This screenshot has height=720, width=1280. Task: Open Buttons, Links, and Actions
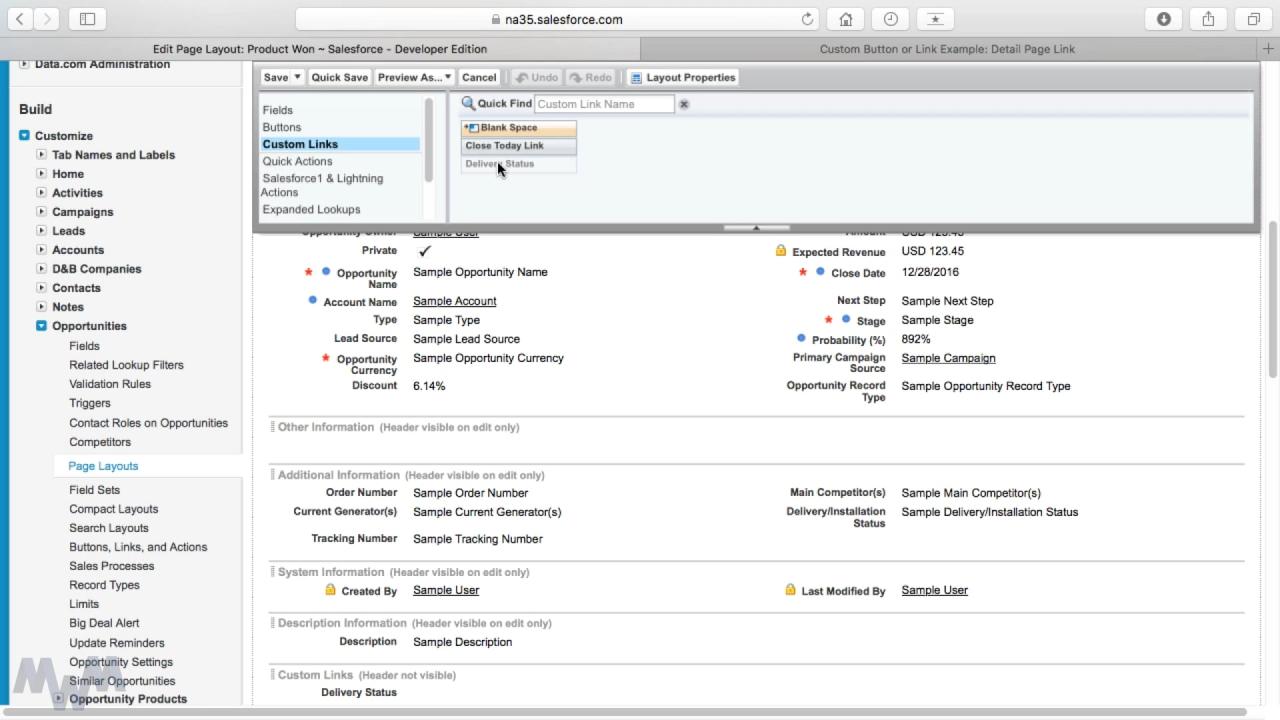pyautogui.click(x=138, y=547)
